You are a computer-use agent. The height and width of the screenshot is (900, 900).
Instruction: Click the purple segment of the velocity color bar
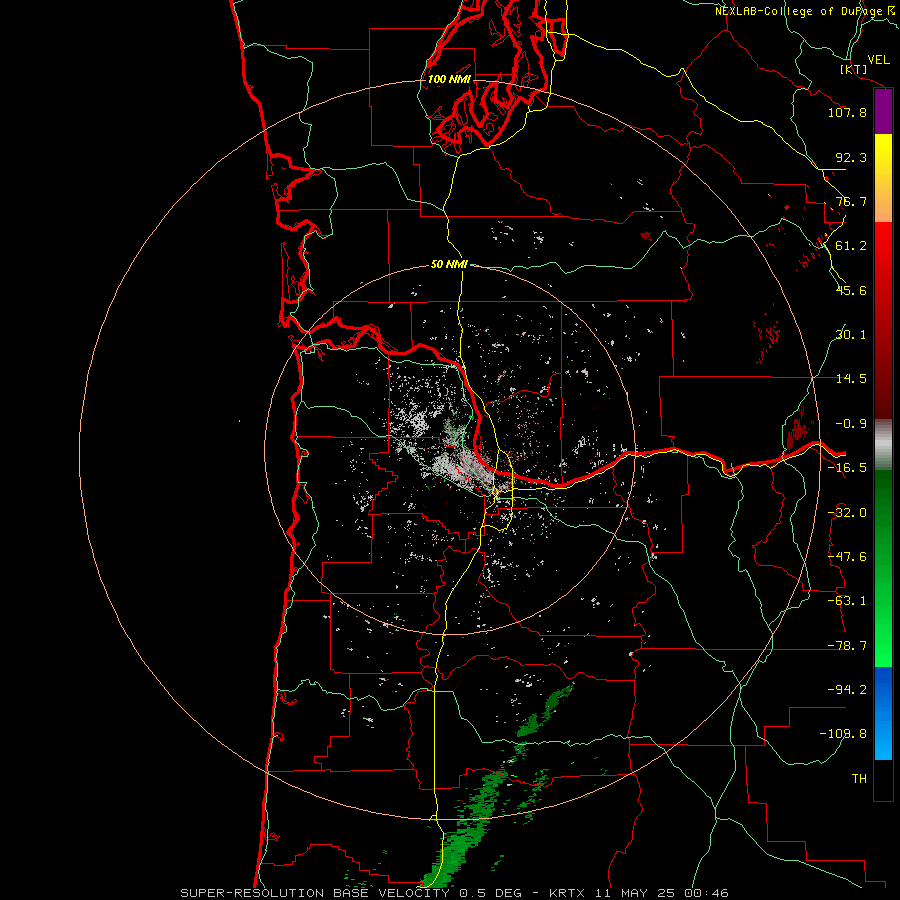tap(883, 112)
